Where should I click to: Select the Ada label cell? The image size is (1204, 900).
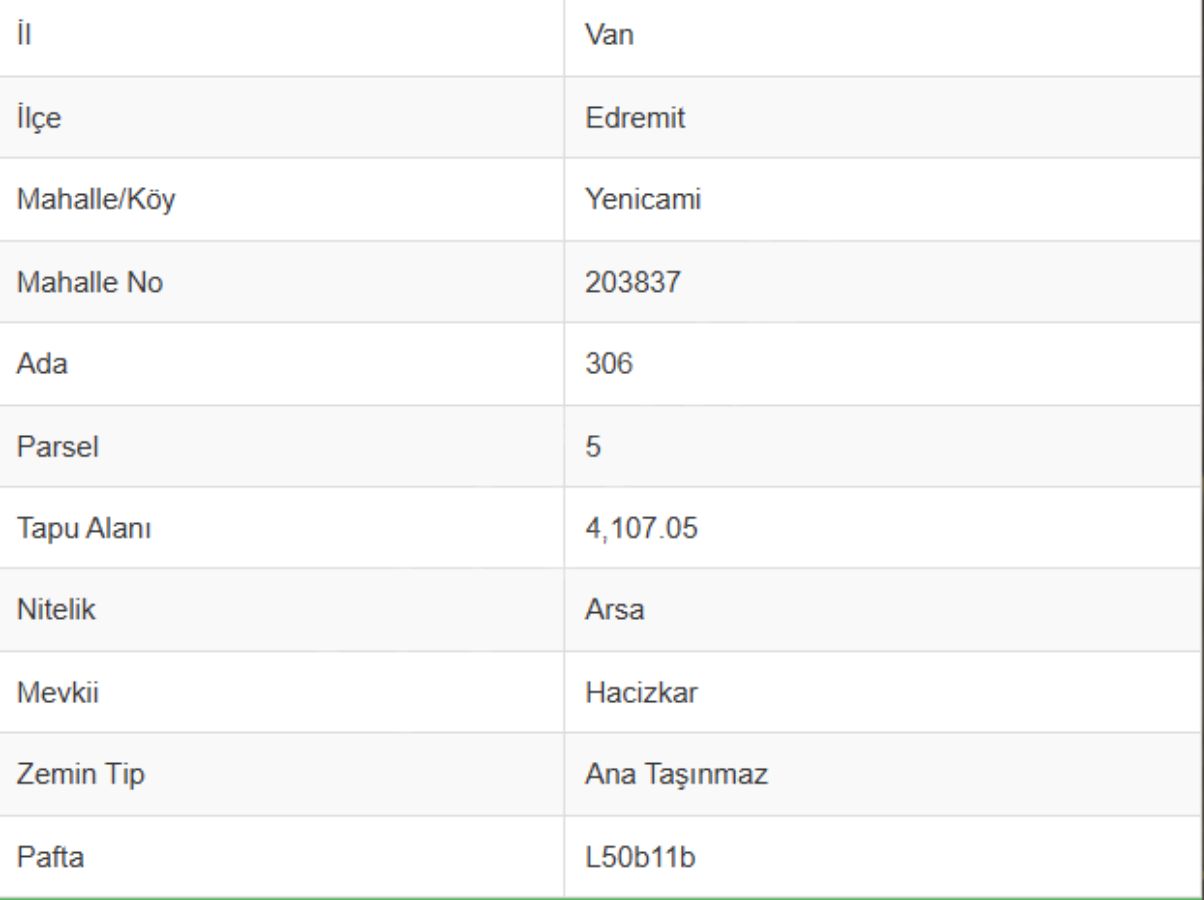(x=281, y=364)
